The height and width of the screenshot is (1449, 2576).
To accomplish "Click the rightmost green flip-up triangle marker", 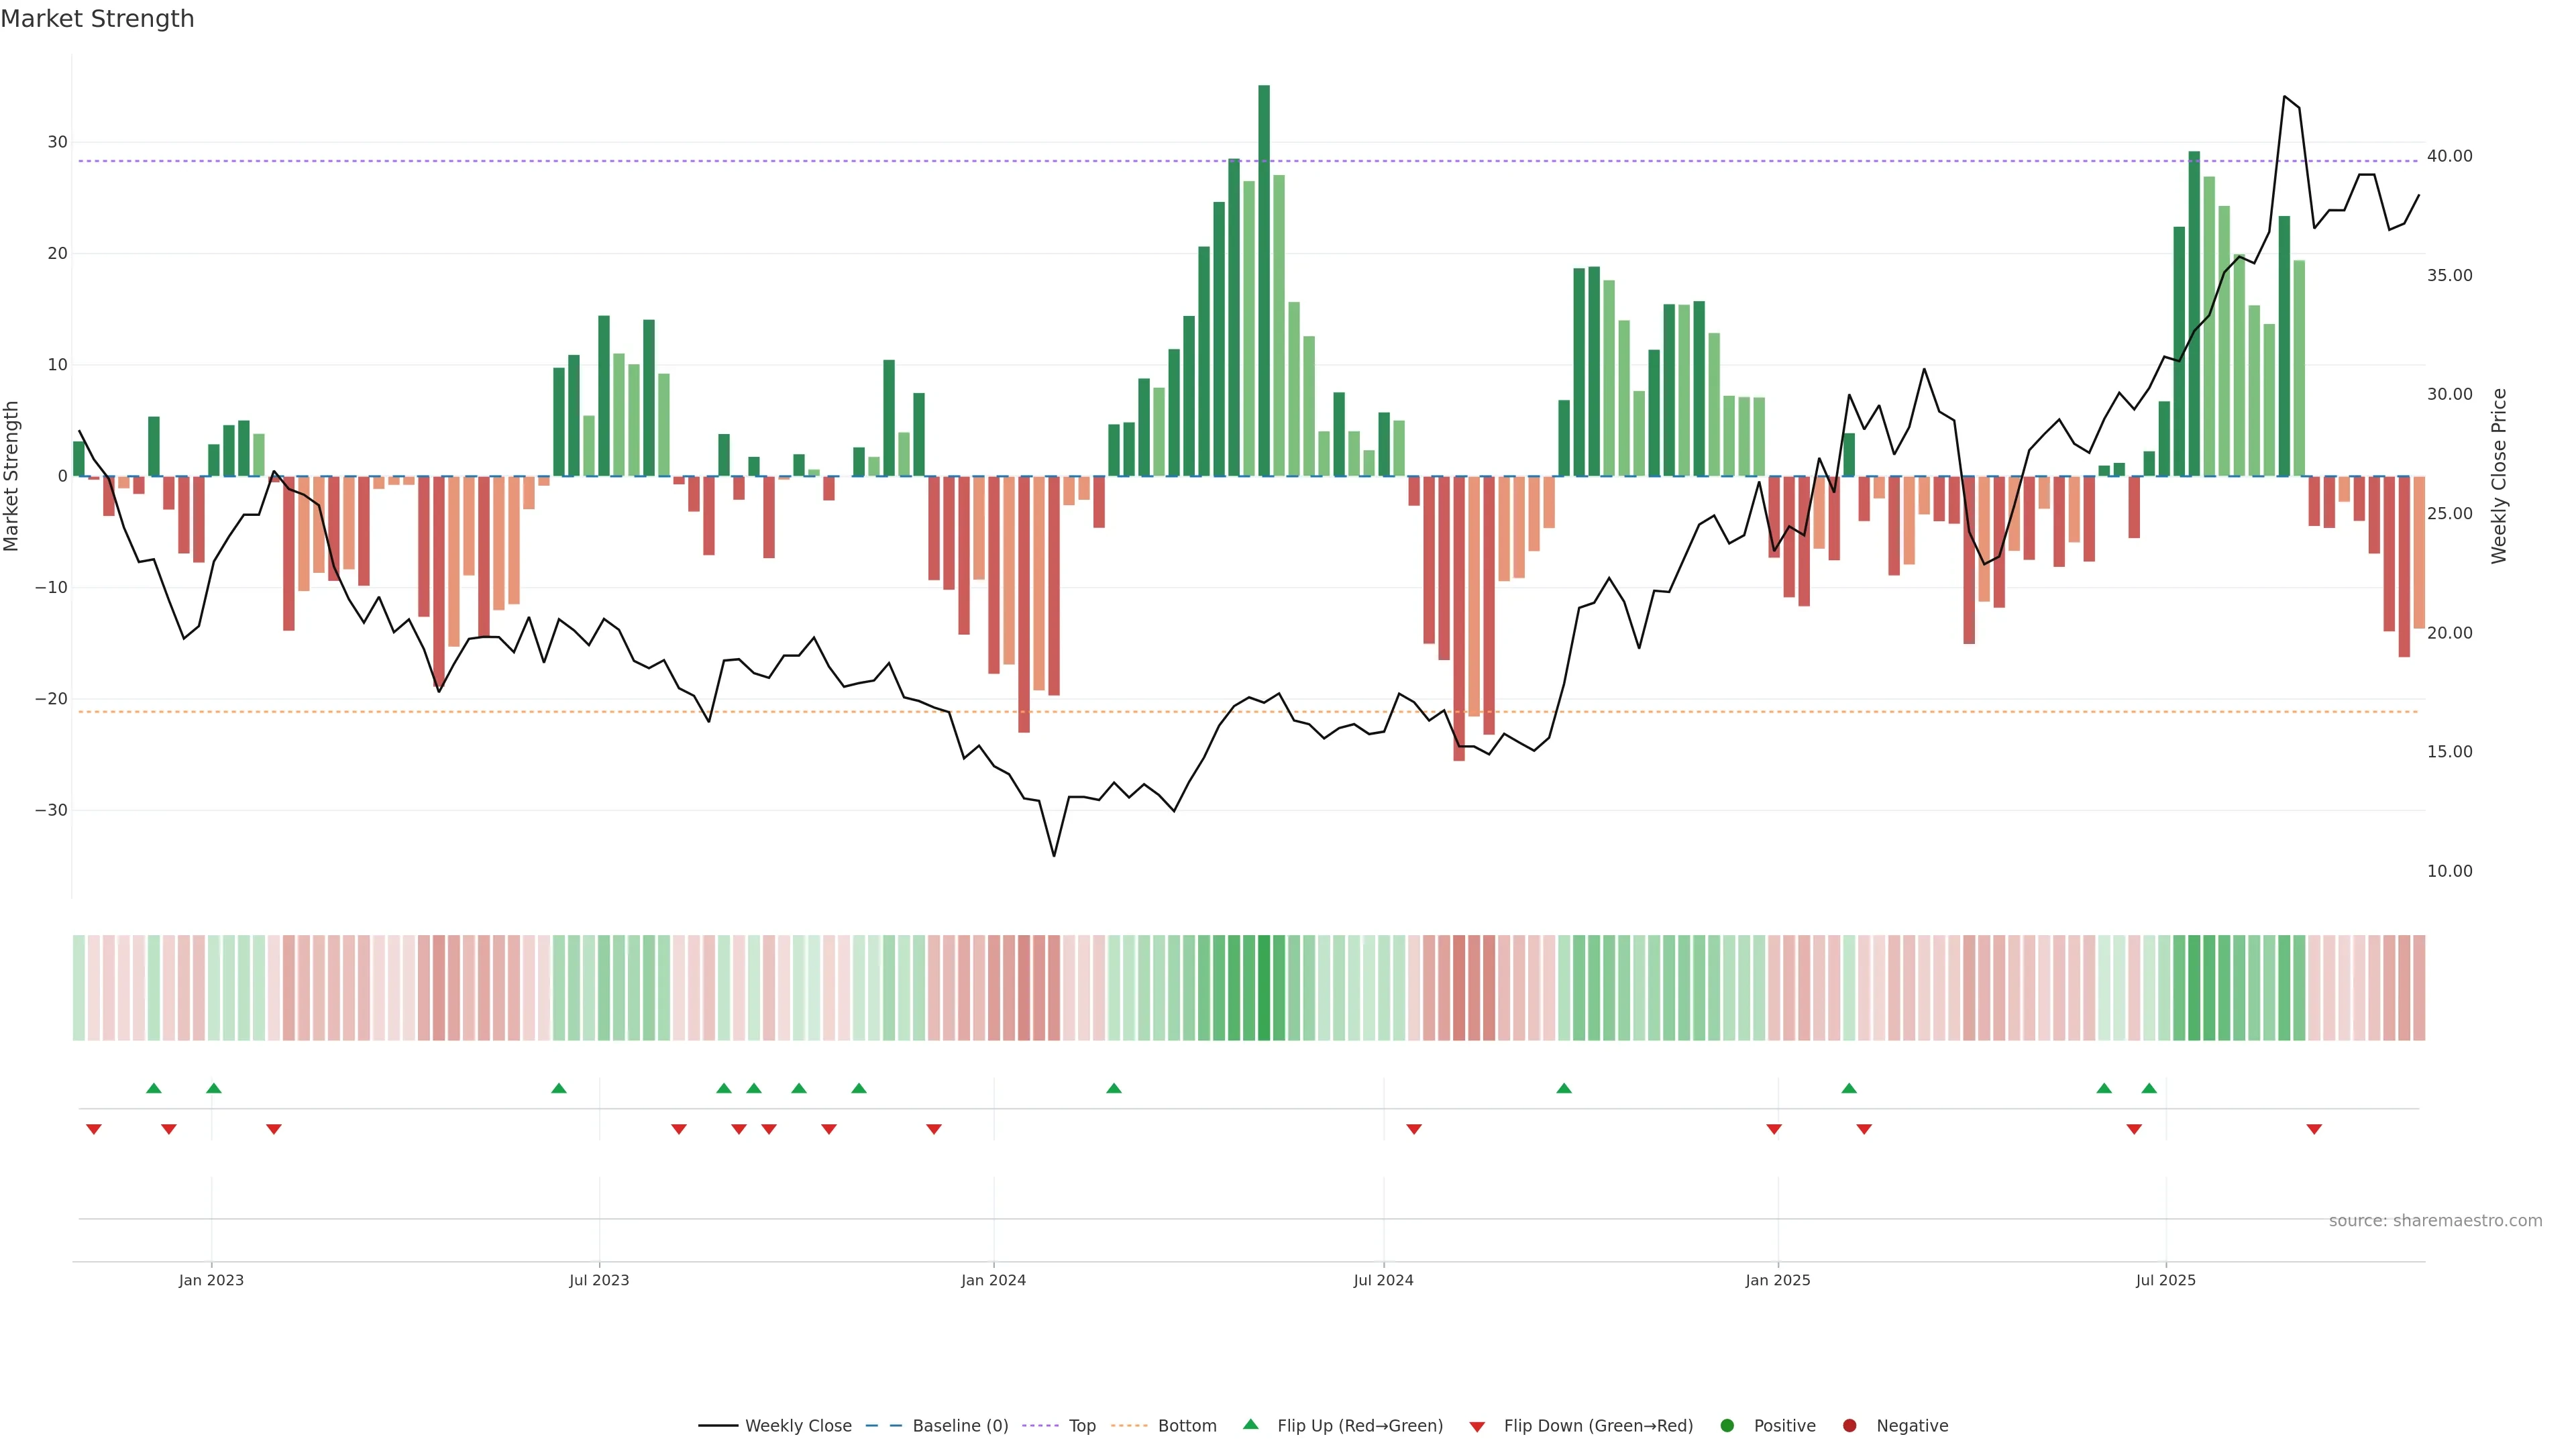I will click(x=2149, y=1088).
